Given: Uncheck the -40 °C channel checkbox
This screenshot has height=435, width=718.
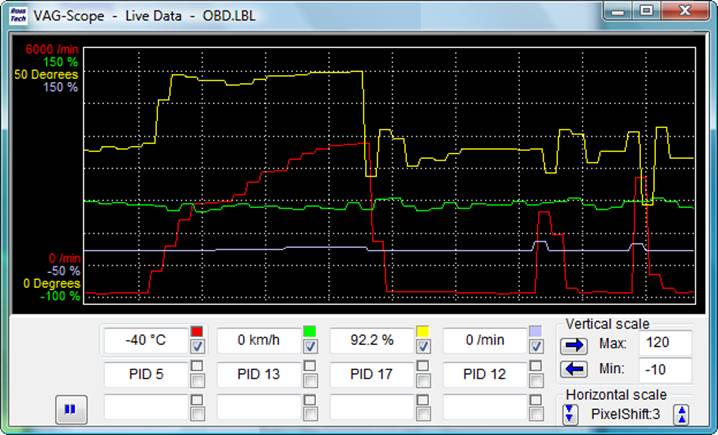Looking at the screenshot, I should click(x=197, y=346).
